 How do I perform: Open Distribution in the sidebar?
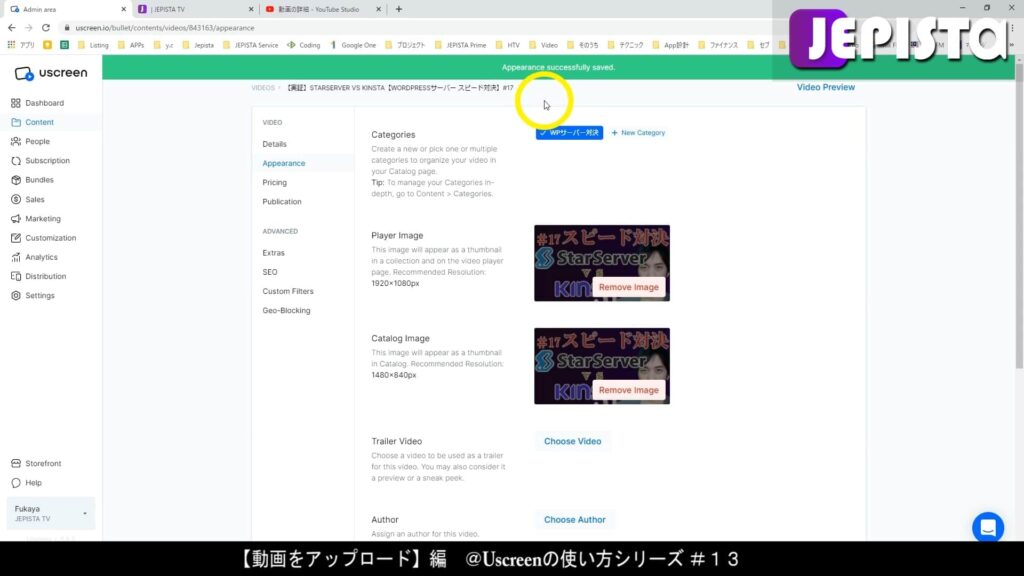39,276
